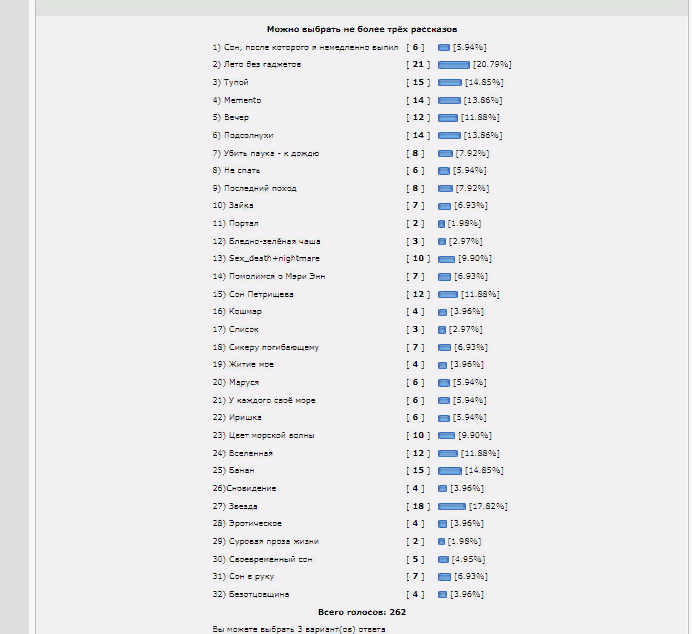Select the "Подсолнухи" poll entry

[x=250, y=135]
